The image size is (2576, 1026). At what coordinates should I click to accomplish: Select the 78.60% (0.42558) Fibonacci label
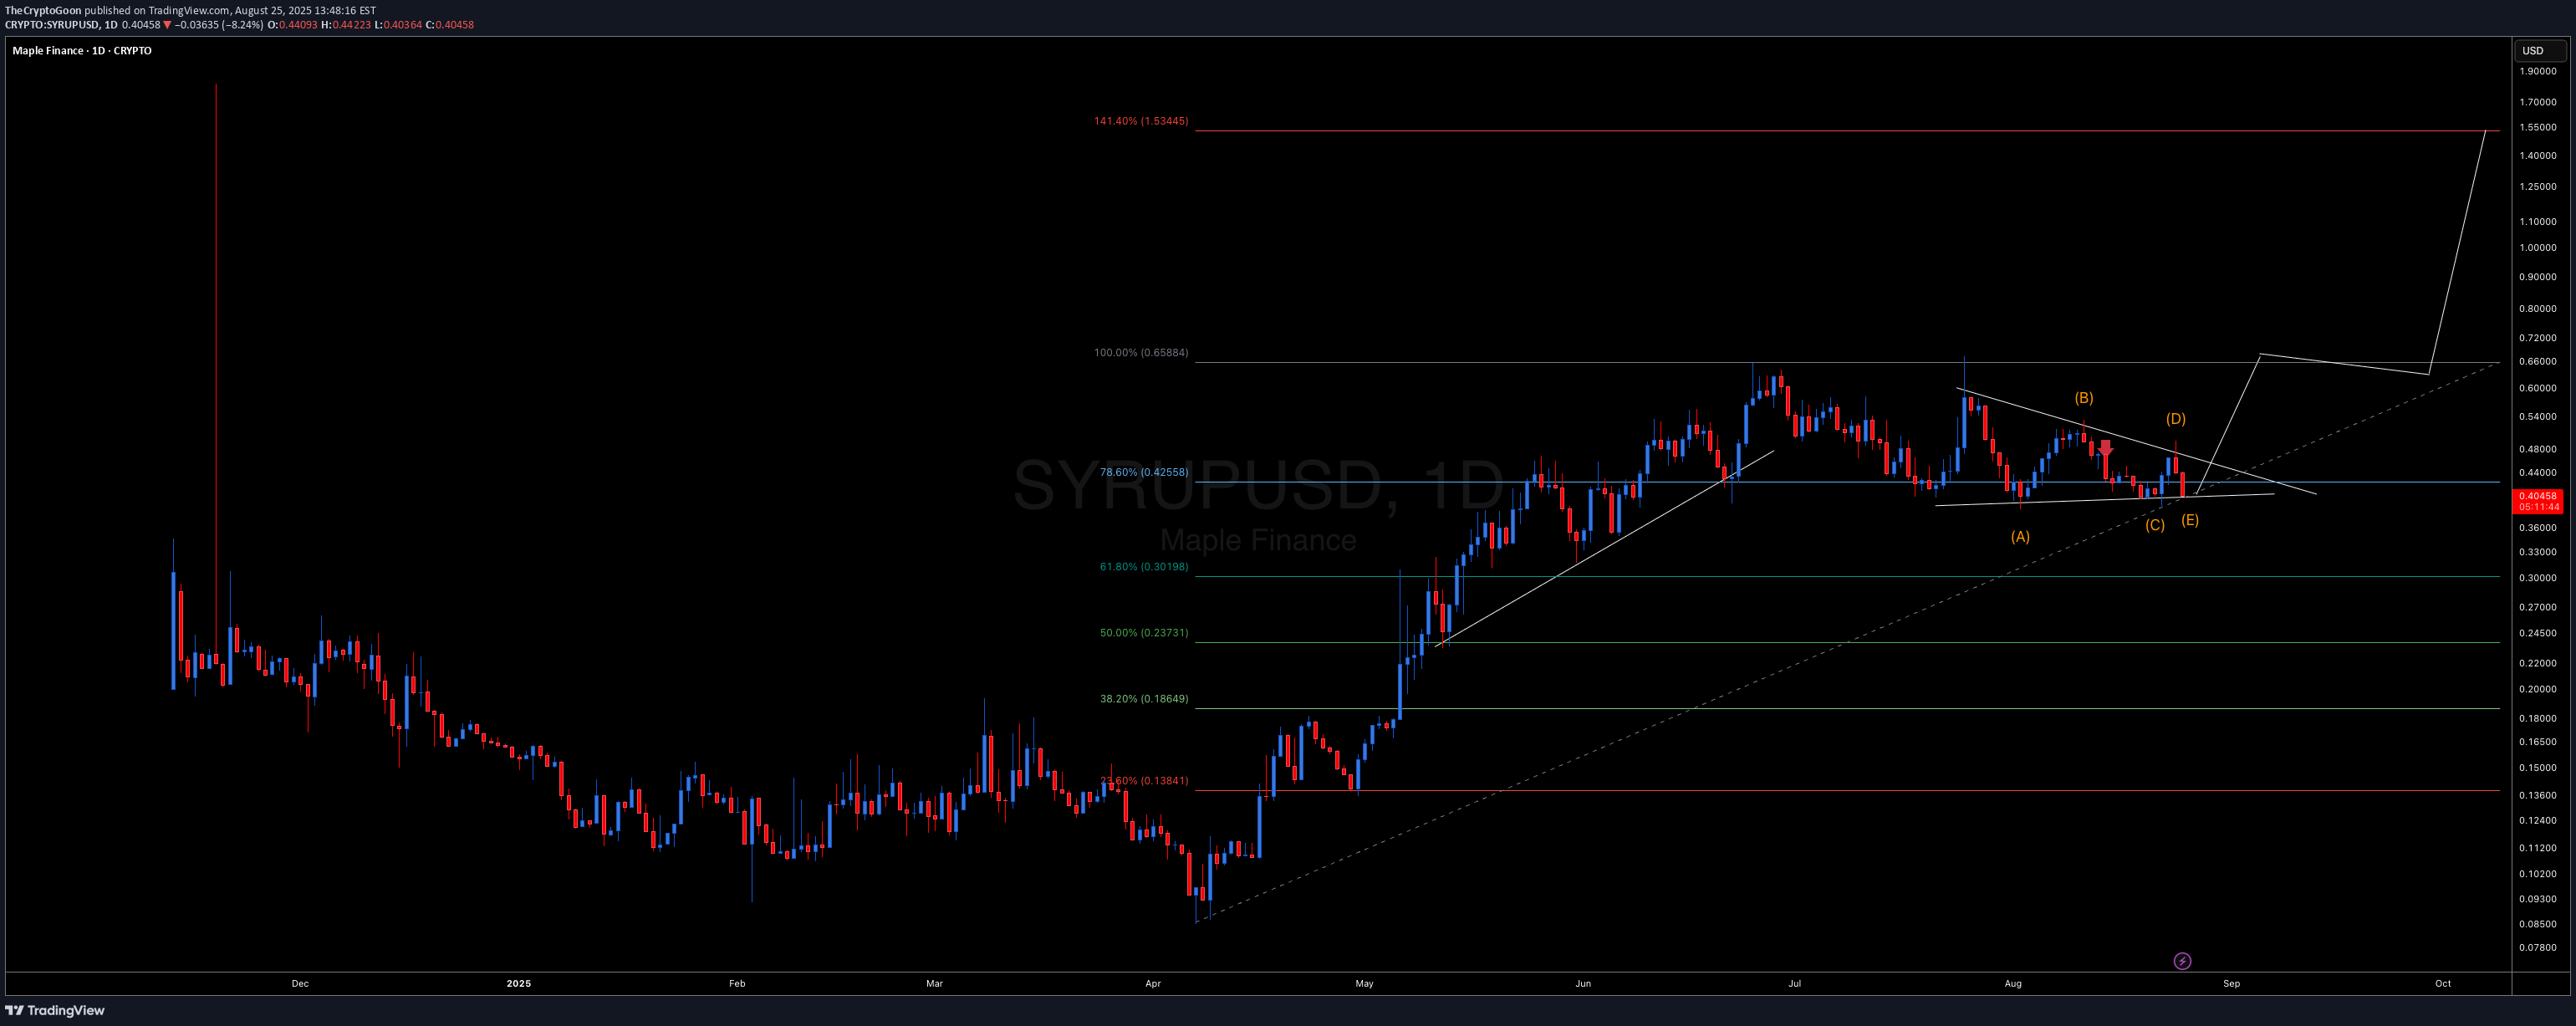coord(1144,472)
